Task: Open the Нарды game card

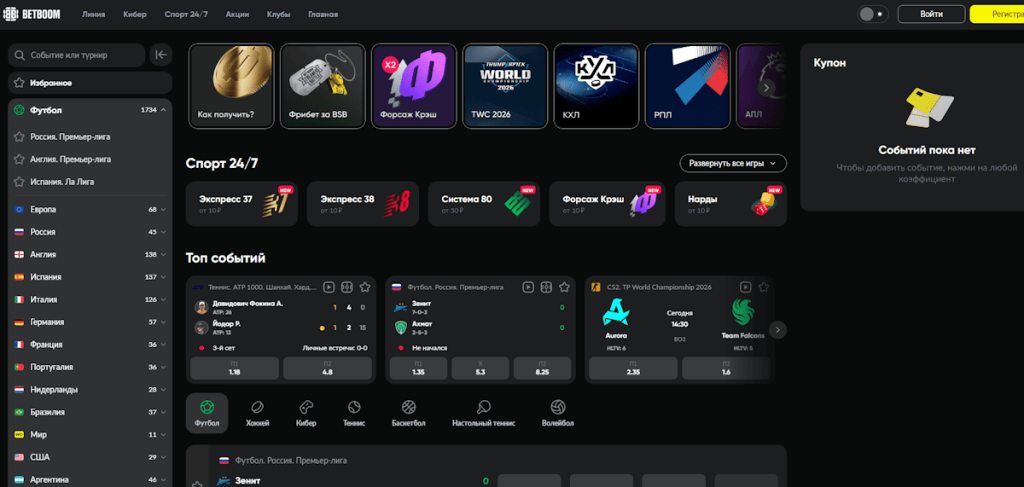Action: 731,204
